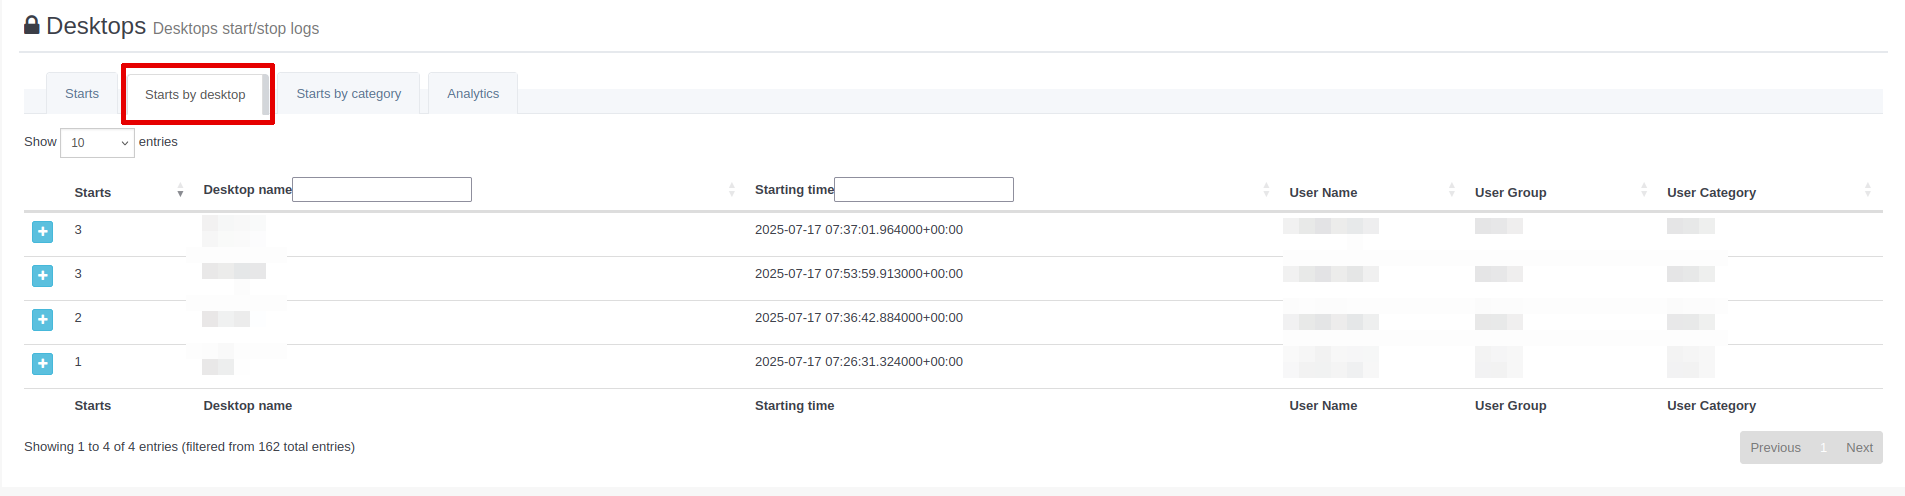Select the Starts by desktop tab
Screen dimensions: 1905x496
click(x=195, y=95)
